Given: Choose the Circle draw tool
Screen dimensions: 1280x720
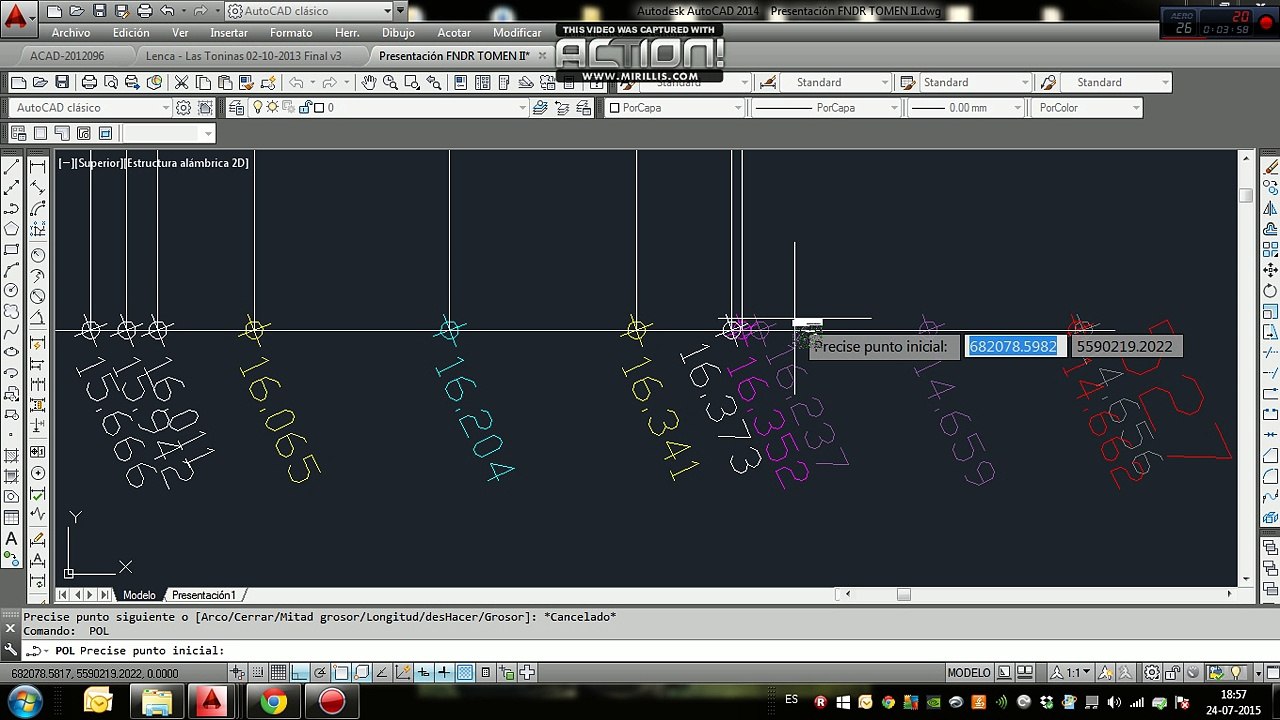Looking at the screenshot, I should pyautogui.click(x=12, y=291).
